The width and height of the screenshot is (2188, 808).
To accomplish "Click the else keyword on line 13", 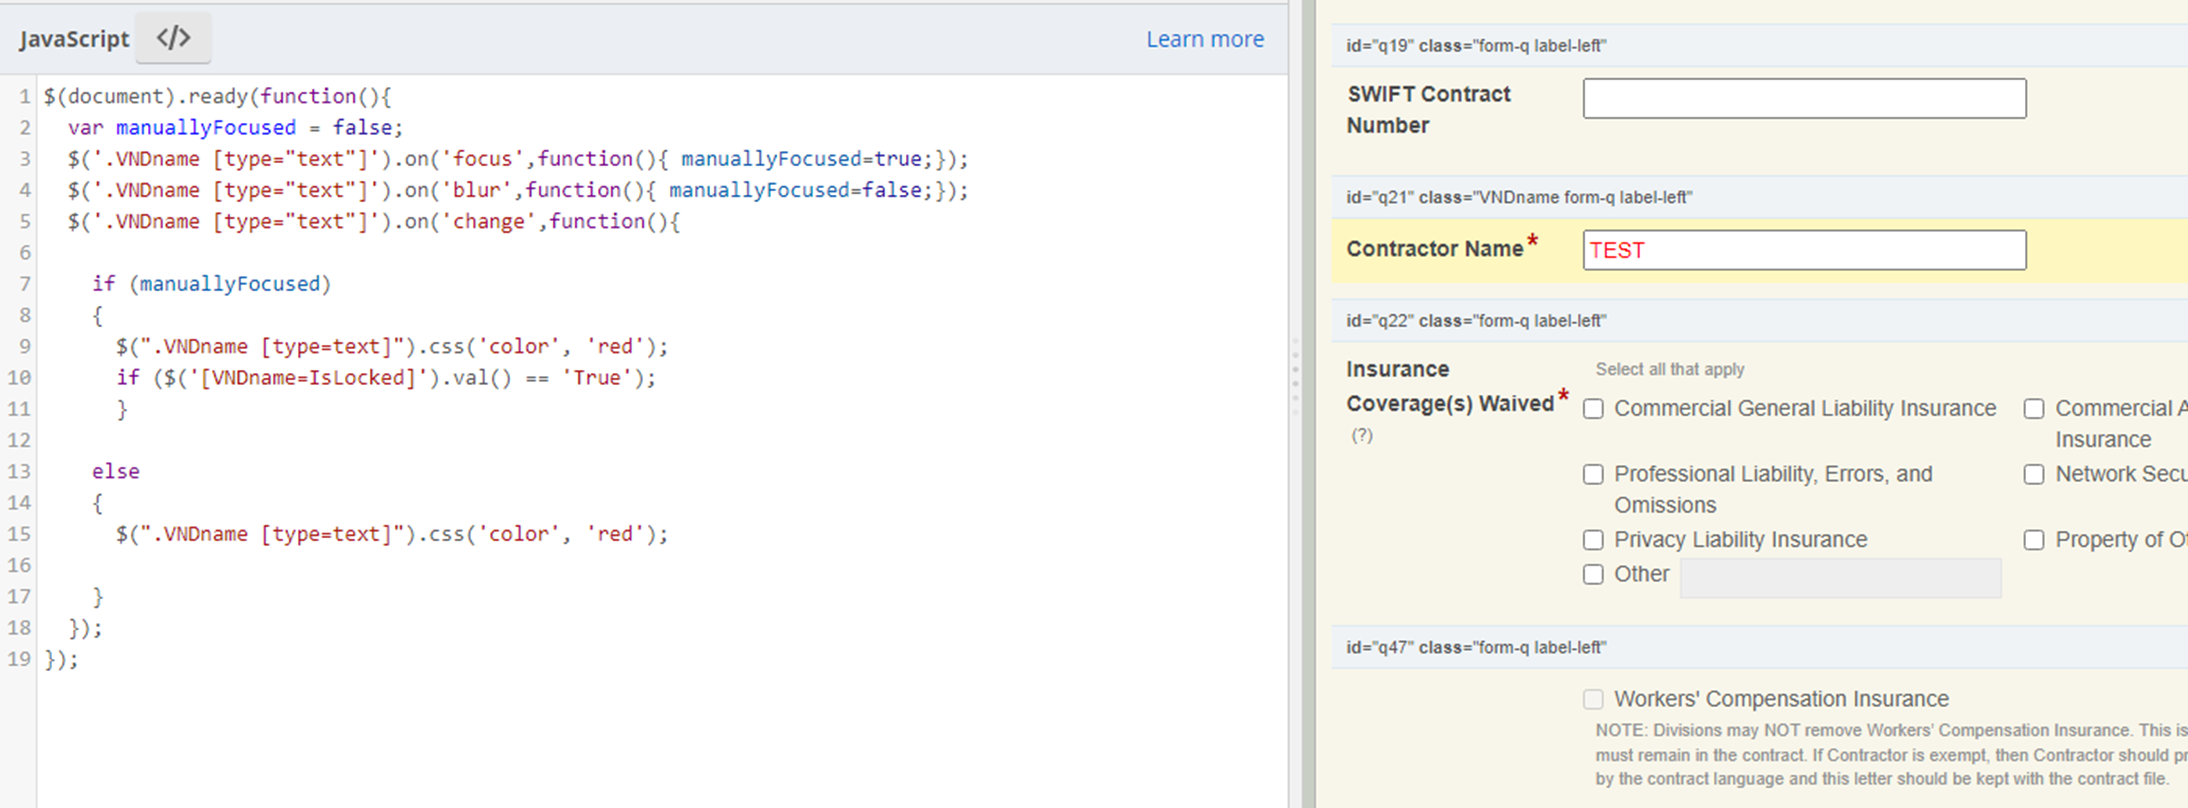I will (x=115, y=472).
